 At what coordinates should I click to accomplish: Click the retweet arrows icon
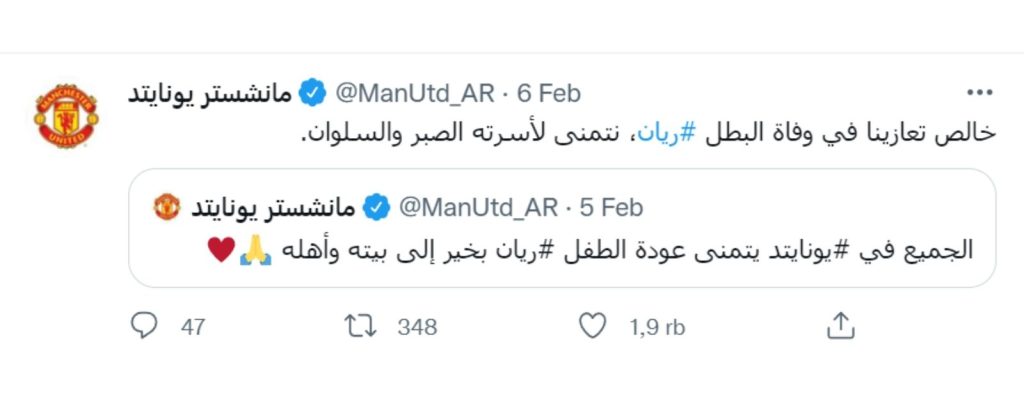360,325
